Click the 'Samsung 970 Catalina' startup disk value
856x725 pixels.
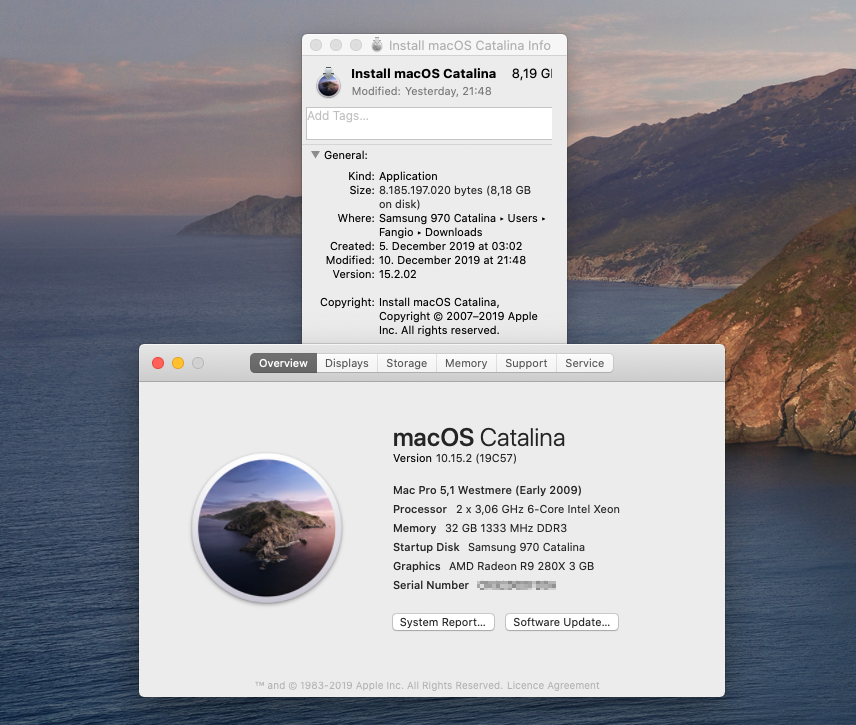click(x=526, y=547)
